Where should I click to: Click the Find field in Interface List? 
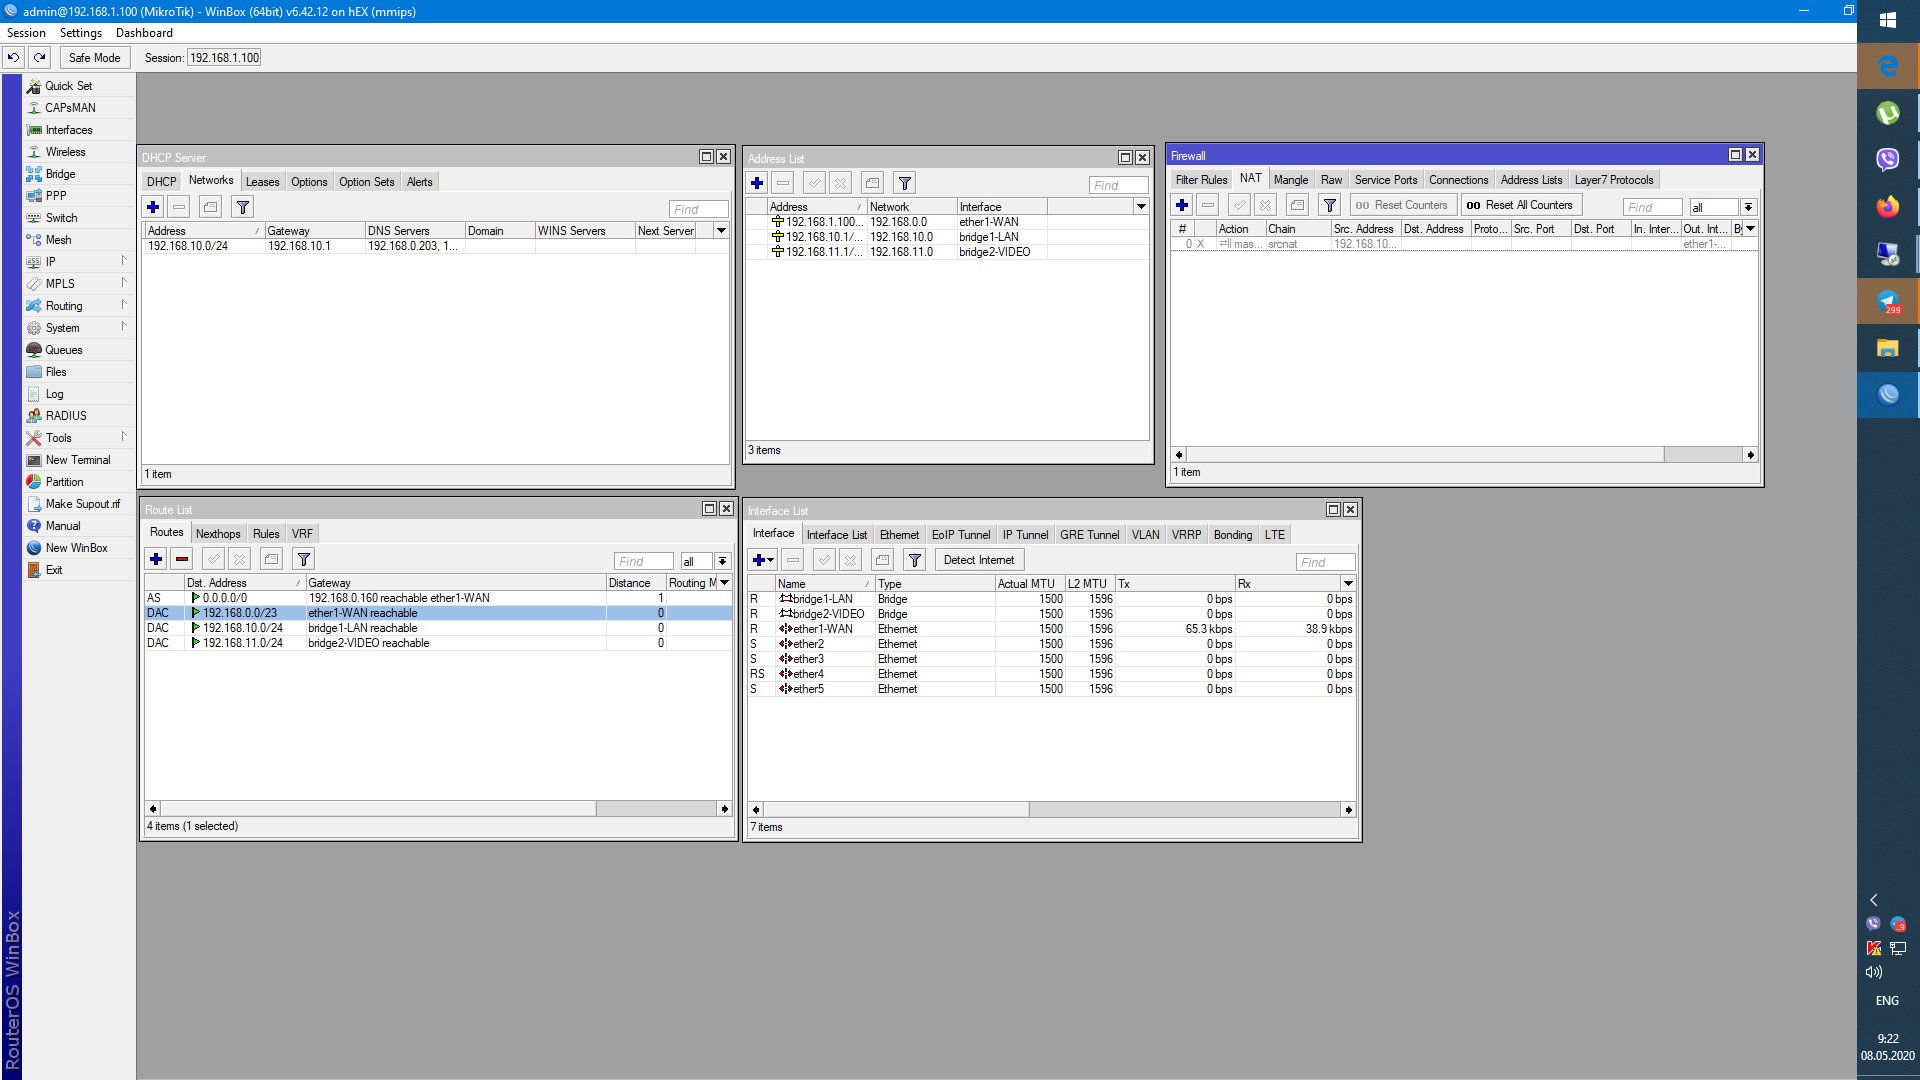click(1325, 562)
